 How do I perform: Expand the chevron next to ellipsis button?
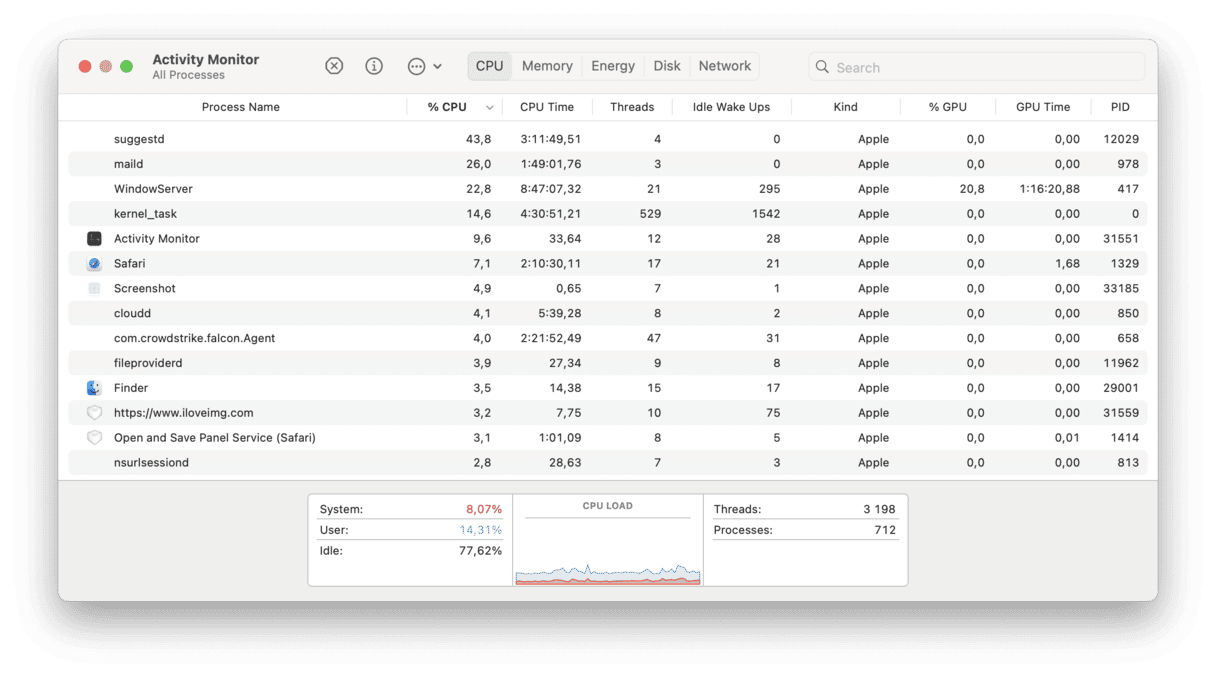[438, 67]
